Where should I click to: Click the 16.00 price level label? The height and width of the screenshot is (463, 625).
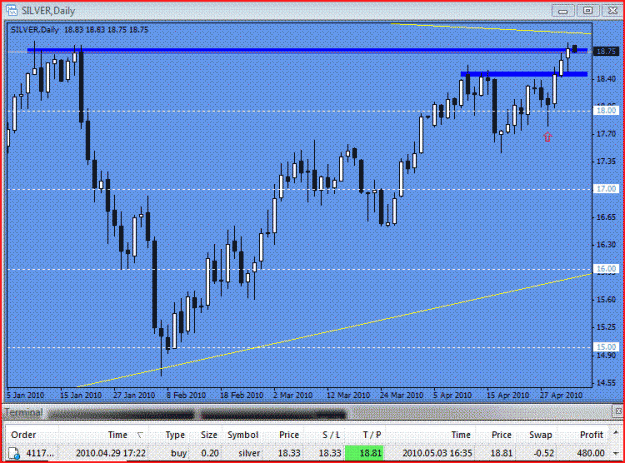tap(606, 269)
